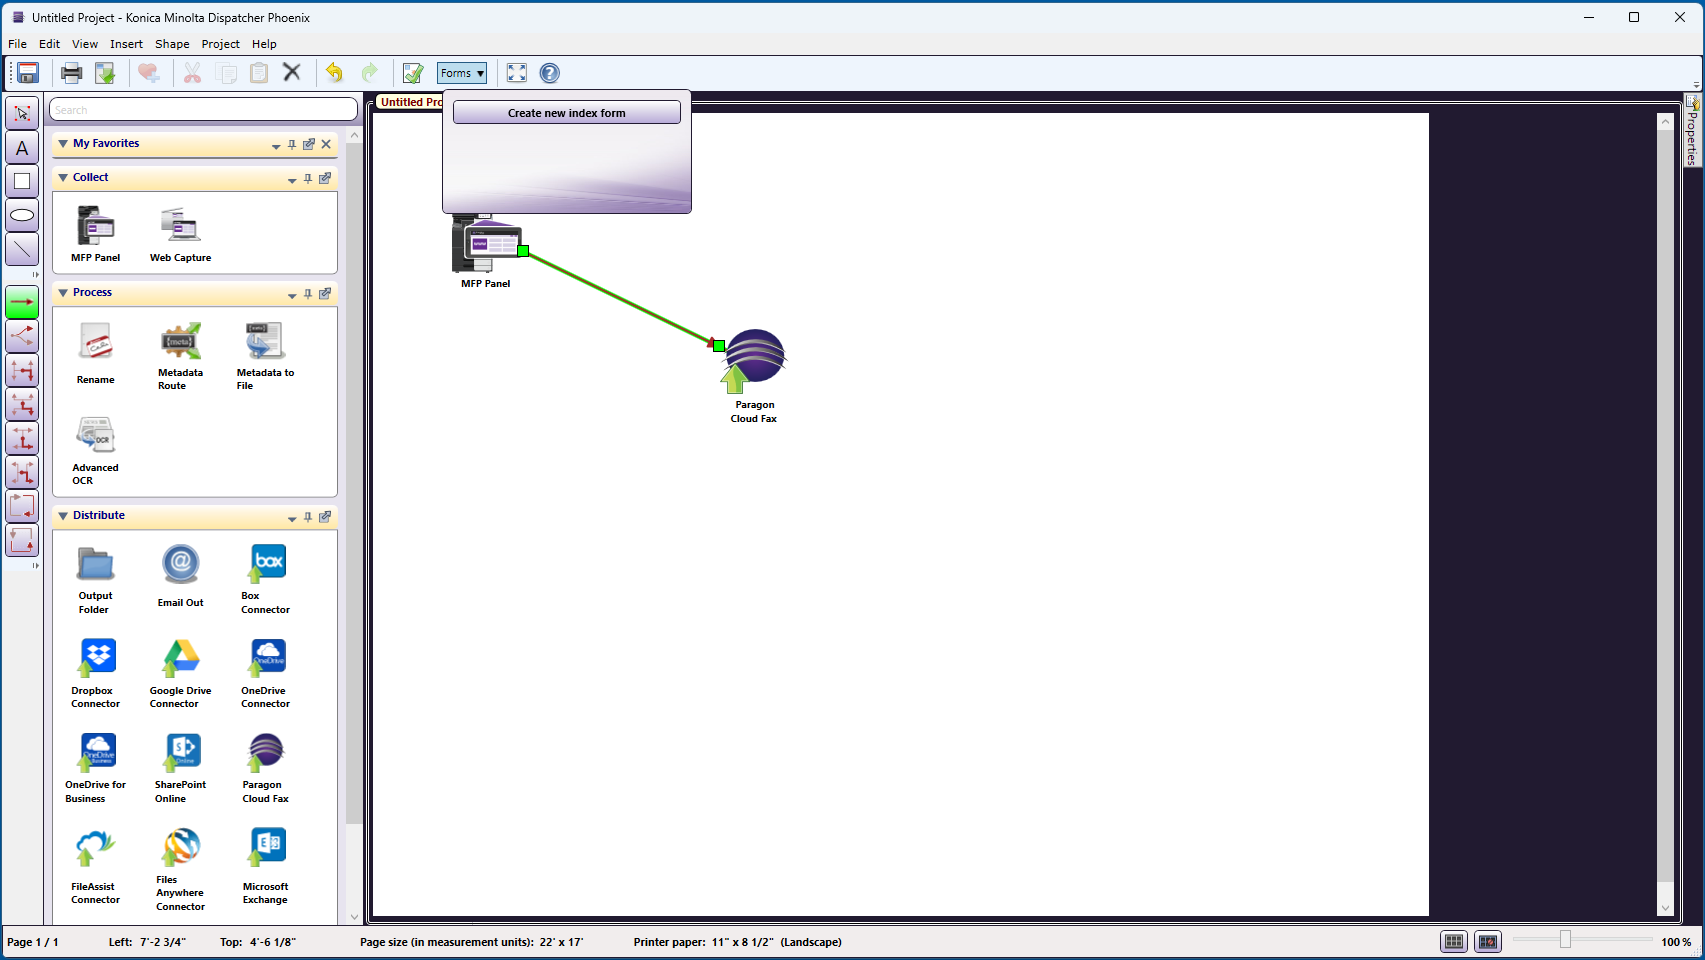This screenshot has width=1705, height=960.
Task: Open Collect panel options dropdown arrow
Action: click(292, 180)
